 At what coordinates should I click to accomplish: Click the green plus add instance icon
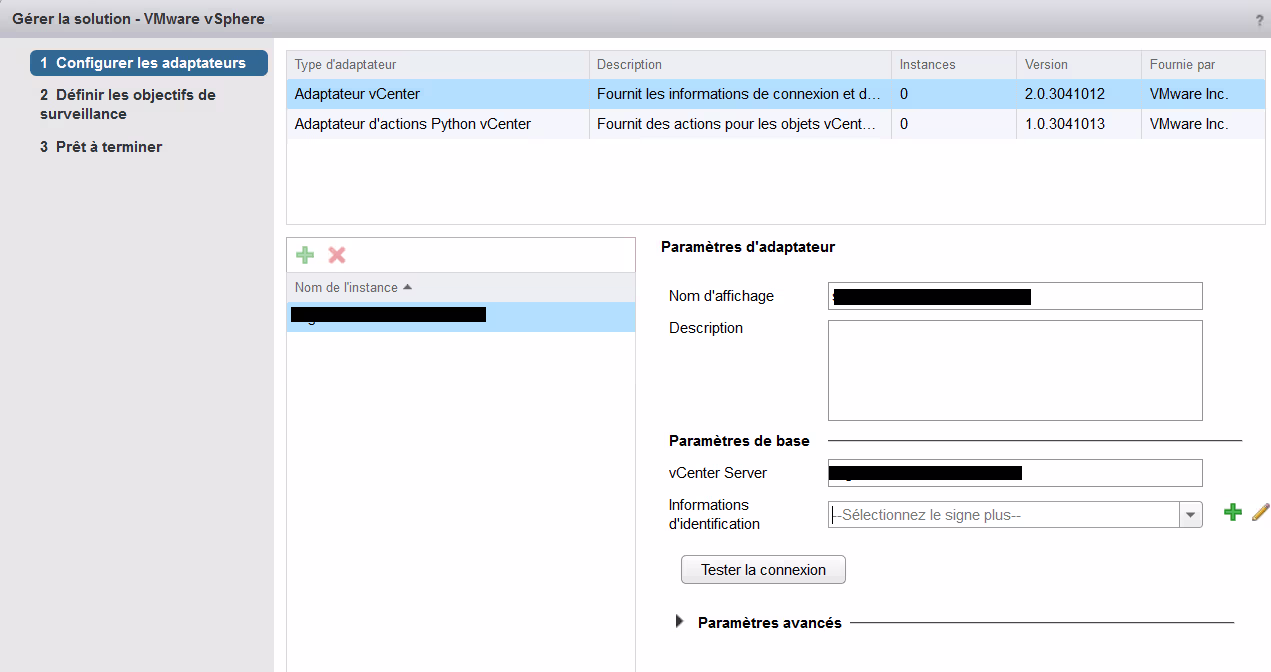[x=305, y=255]
